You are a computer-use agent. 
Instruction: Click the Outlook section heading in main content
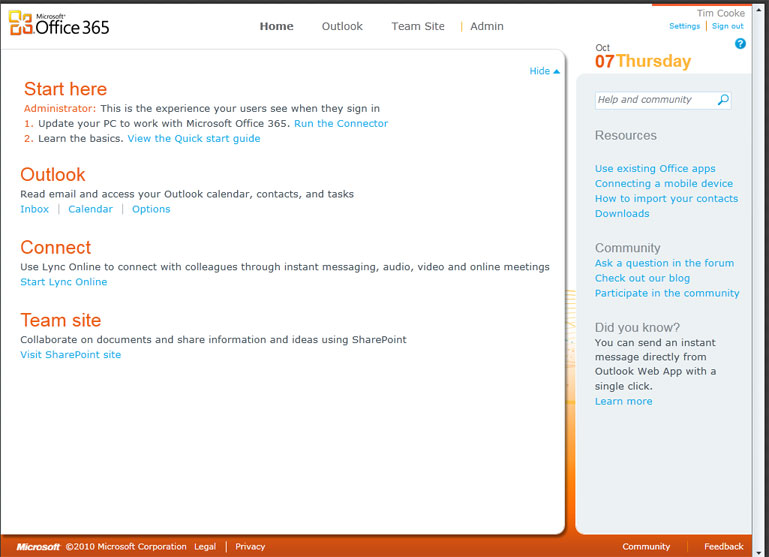click(53, 175)
